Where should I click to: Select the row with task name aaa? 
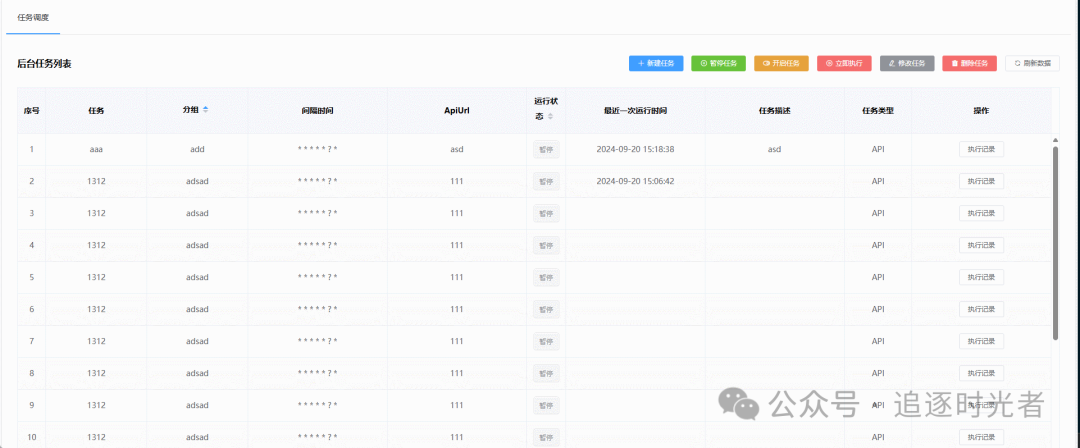[96, 149]
